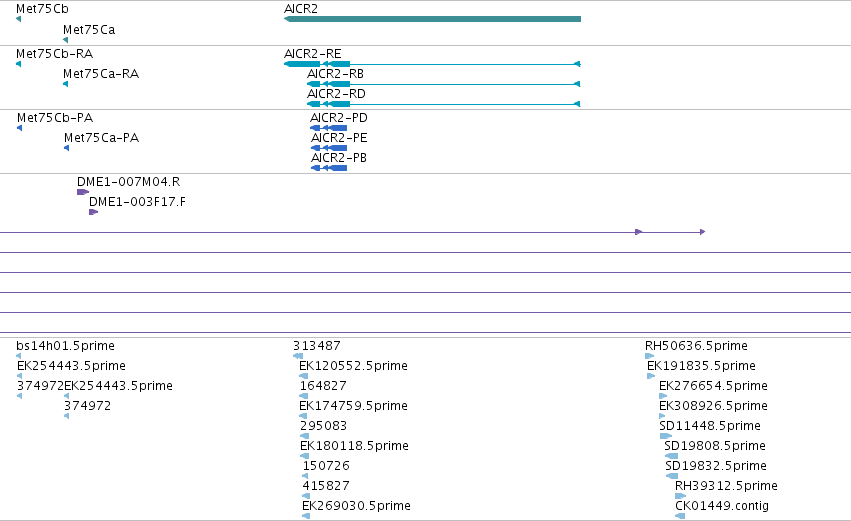Click the Met75Cb gene arrow glyph
Image resolution: width=851 pixels, height=521 pixels.
pyautogui.click(x=18, y=19)
